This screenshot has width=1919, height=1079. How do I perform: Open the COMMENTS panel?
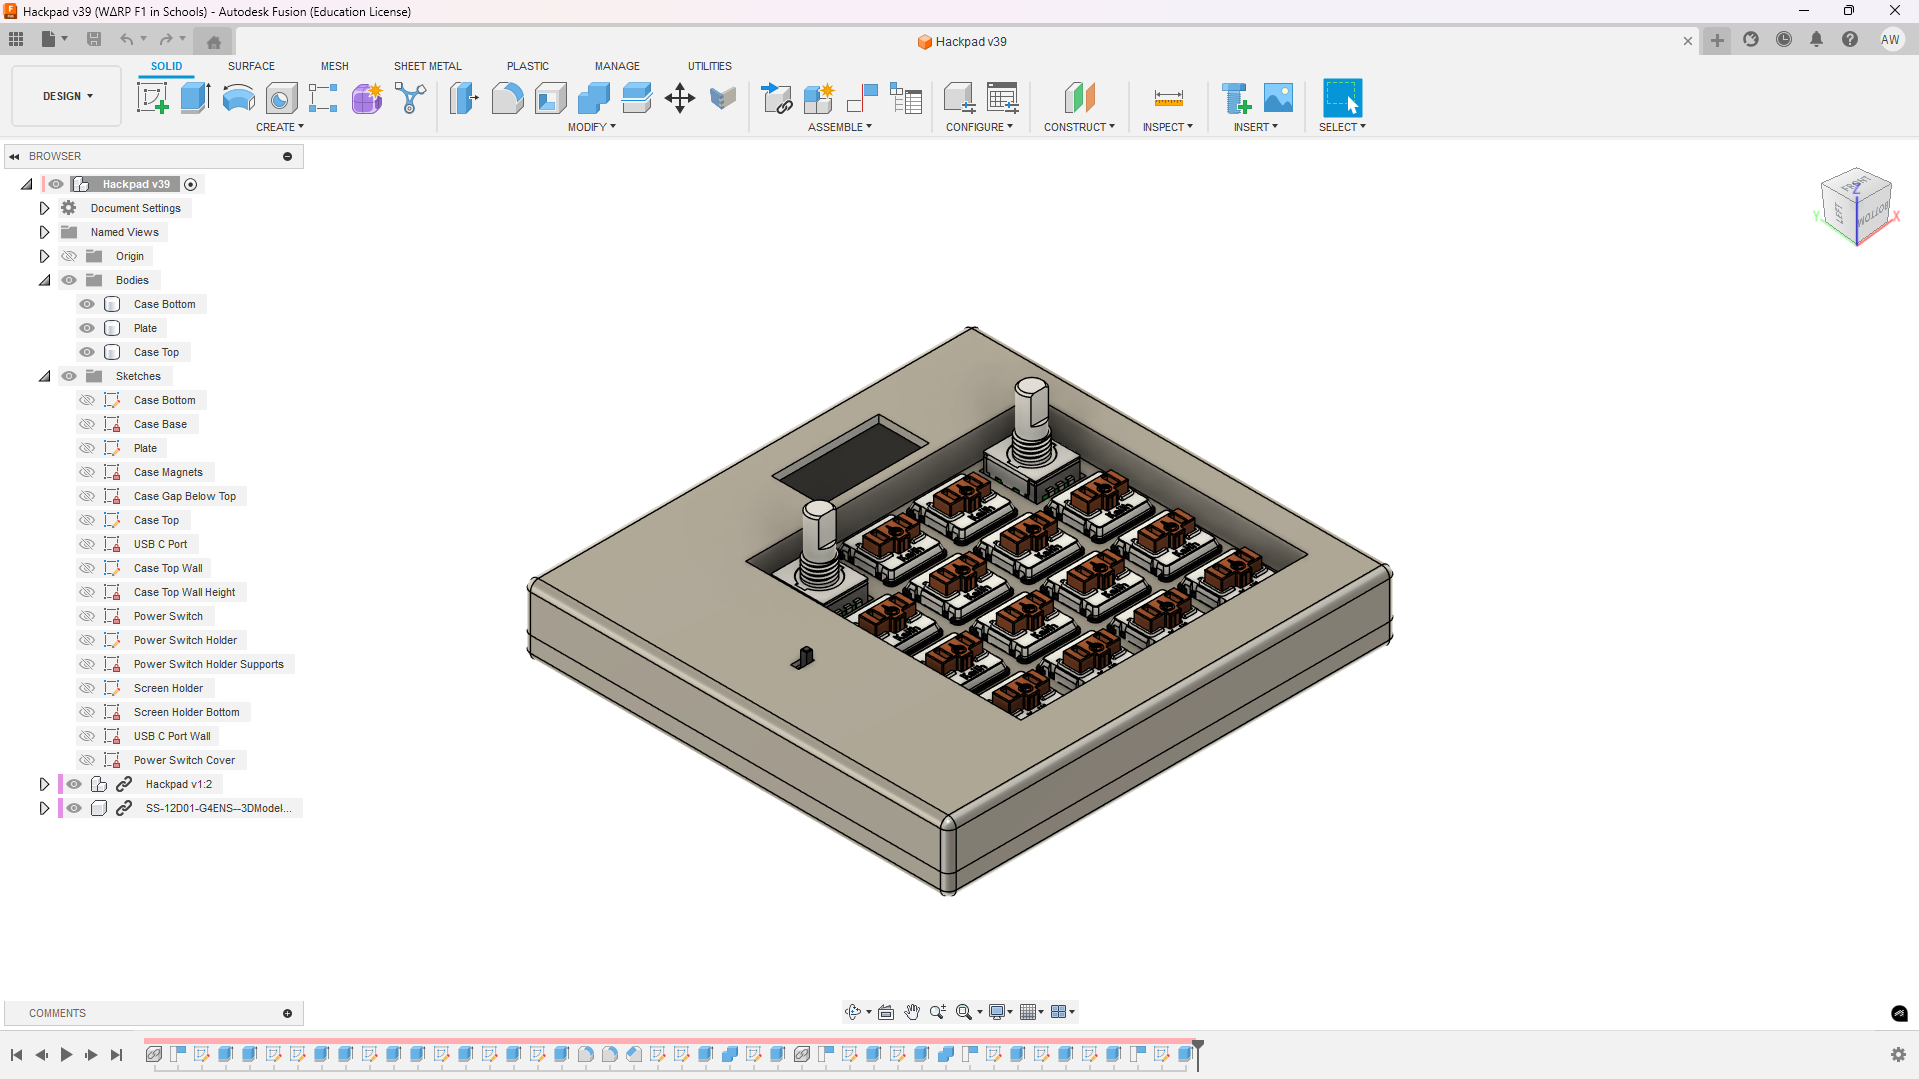[57, 1013]
